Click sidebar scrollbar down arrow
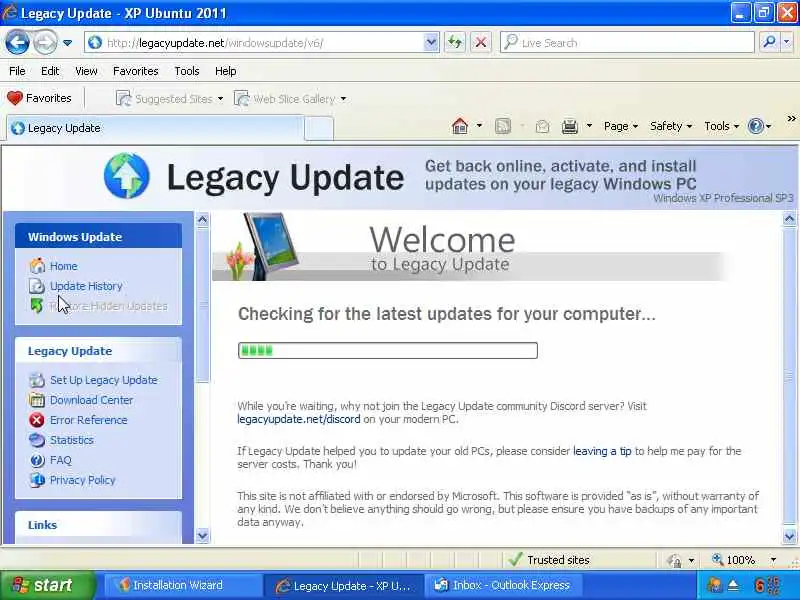800x600 pixels. click(x=203, y=536)
